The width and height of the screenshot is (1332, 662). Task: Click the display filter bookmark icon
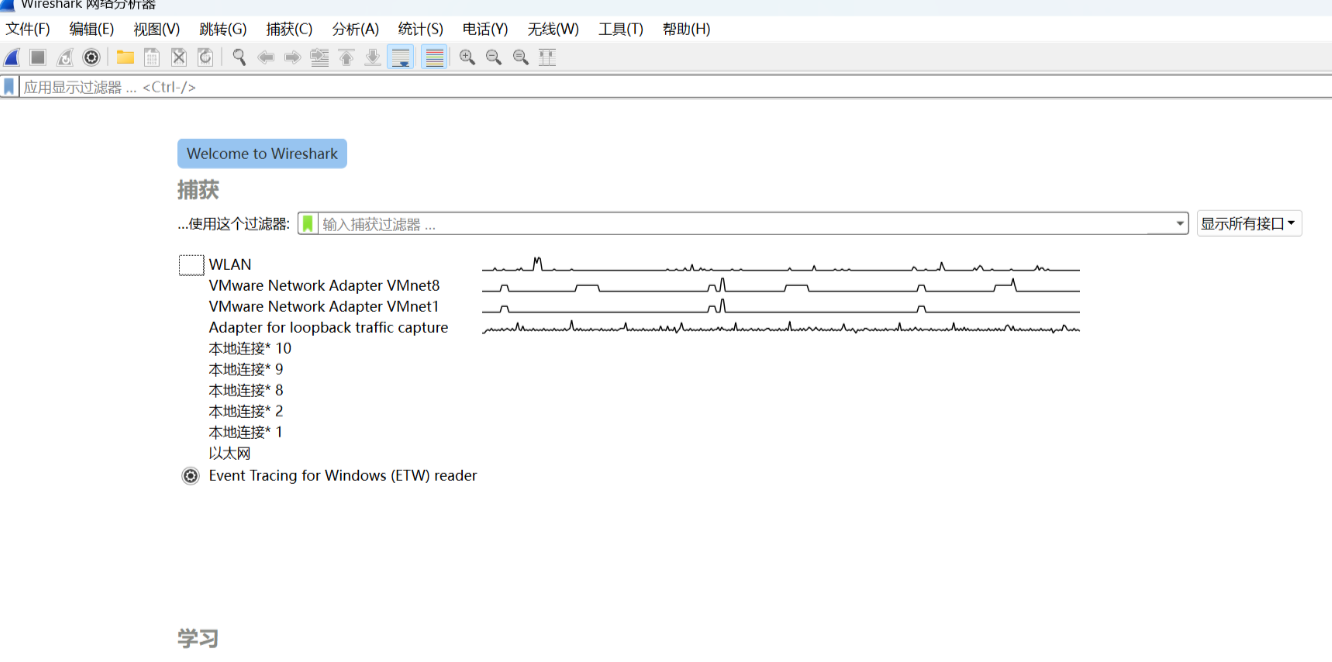[9, 87]
